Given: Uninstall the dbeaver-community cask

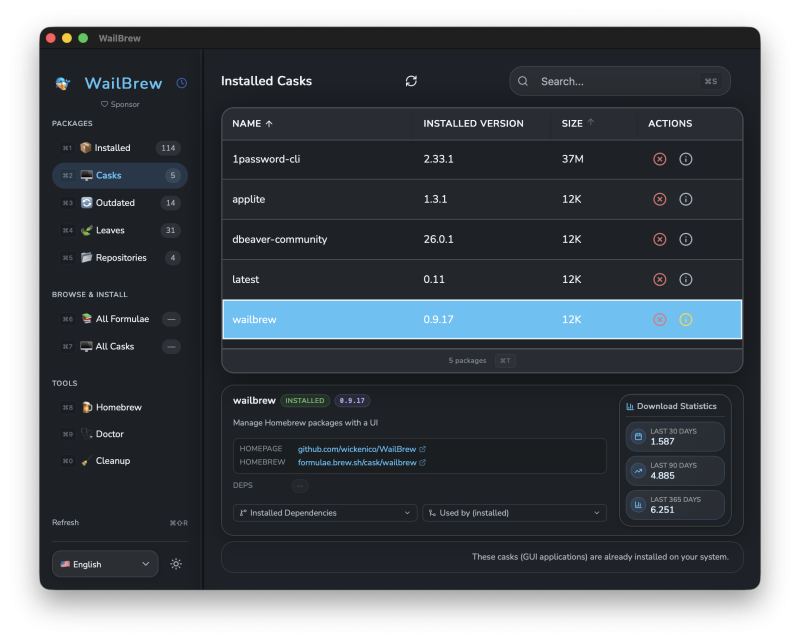Looking at the screenshot, I should point(660,239).
